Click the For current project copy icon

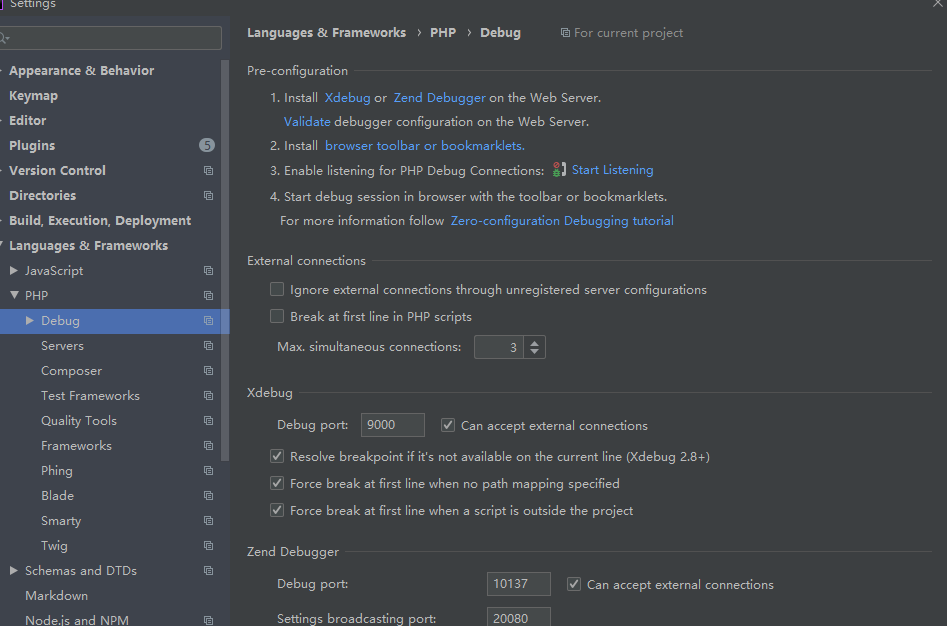(565, 33)
